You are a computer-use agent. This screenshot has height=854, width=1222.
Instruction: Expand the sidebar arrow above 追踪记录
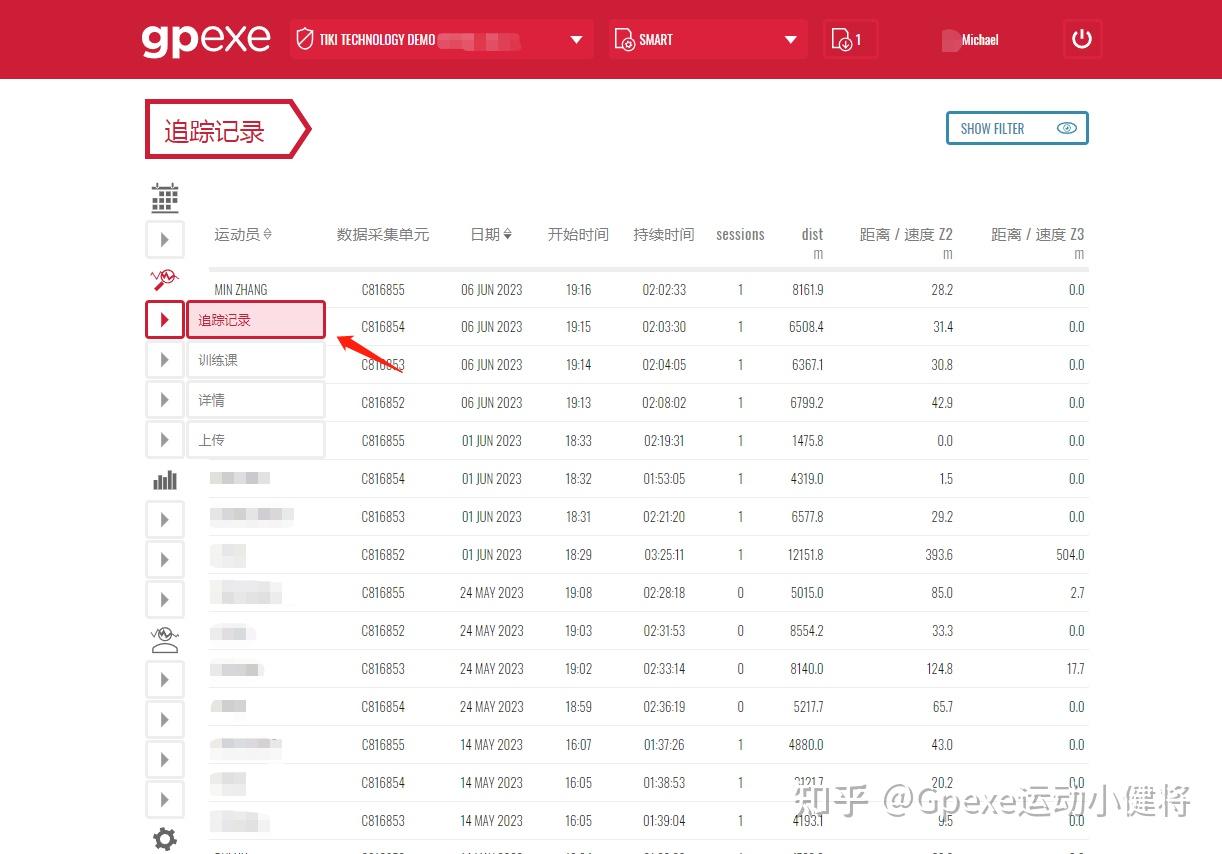[x=164, y=239]
